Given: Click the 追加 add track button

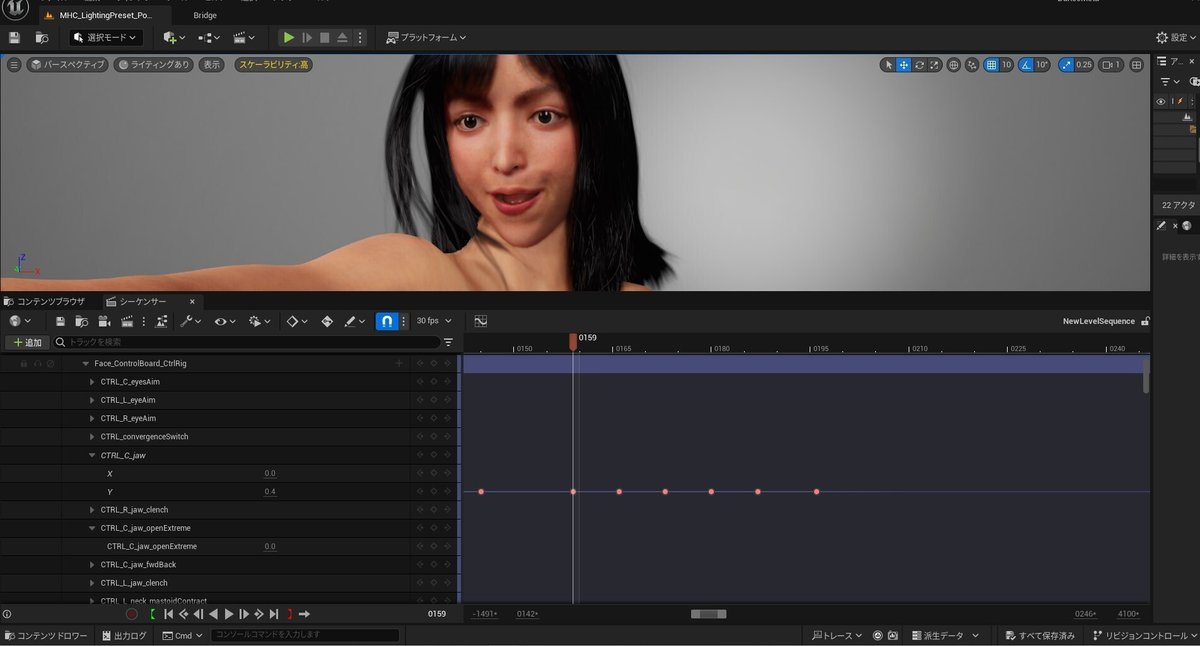Looking at the screenshot, I should pos(28,342).
